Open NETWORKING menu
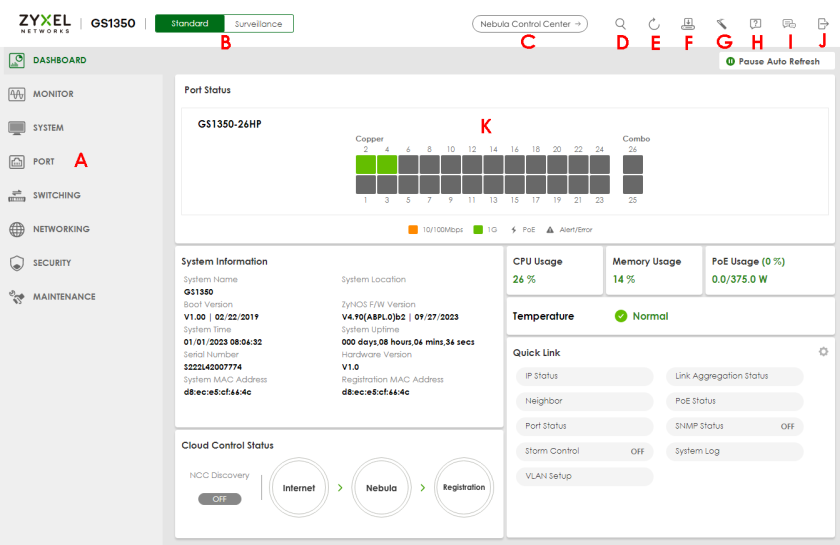Viewport: 840px width, 545px height. point(61,229)
